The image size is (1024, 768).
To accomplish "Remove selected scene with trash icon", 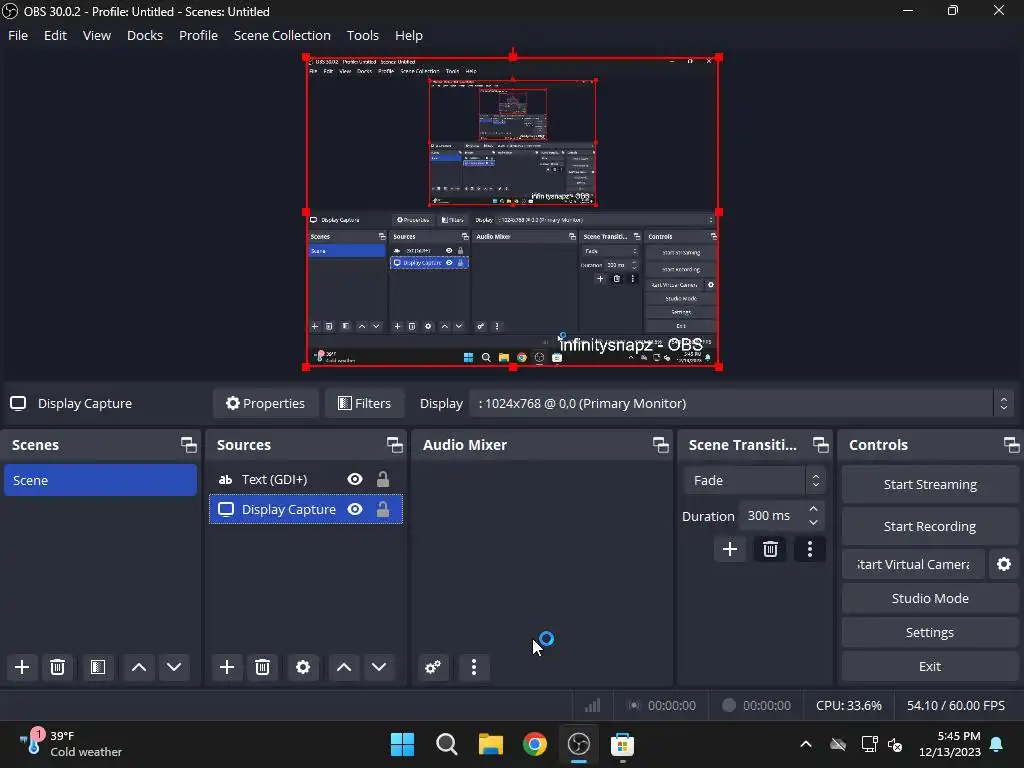I will point(57,667).
